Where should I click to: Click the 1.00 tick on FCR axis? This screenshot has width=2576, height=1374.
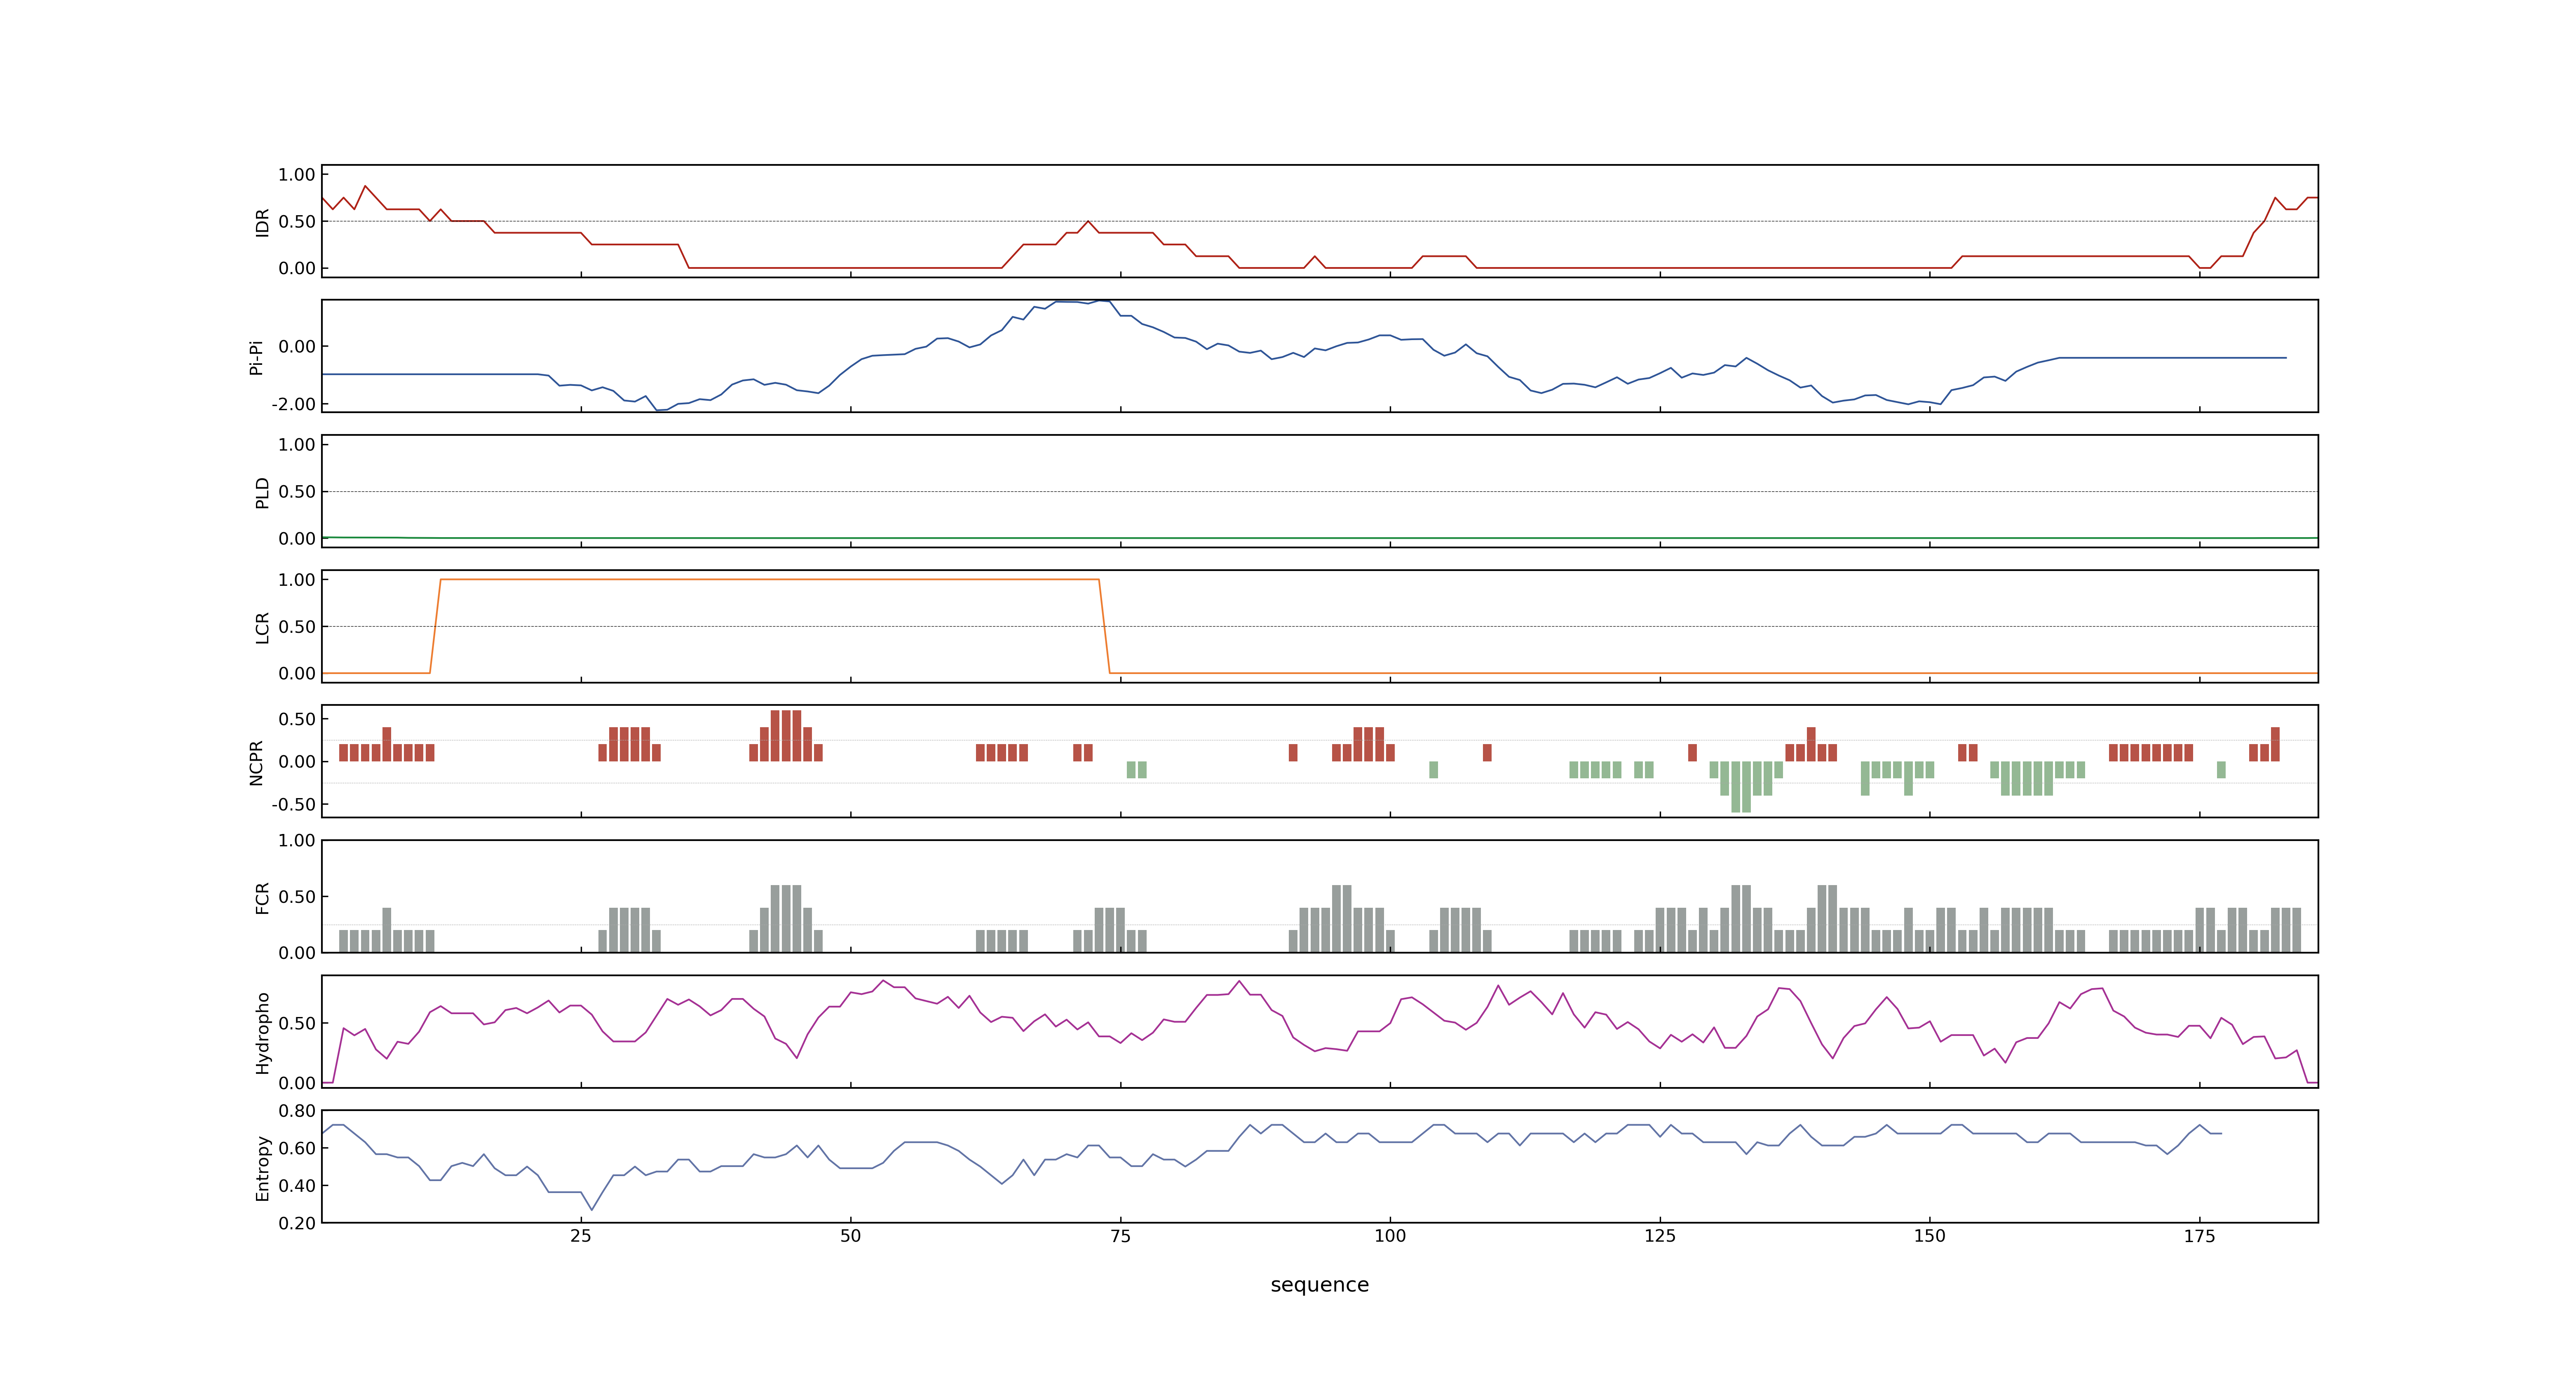(297, 840)
